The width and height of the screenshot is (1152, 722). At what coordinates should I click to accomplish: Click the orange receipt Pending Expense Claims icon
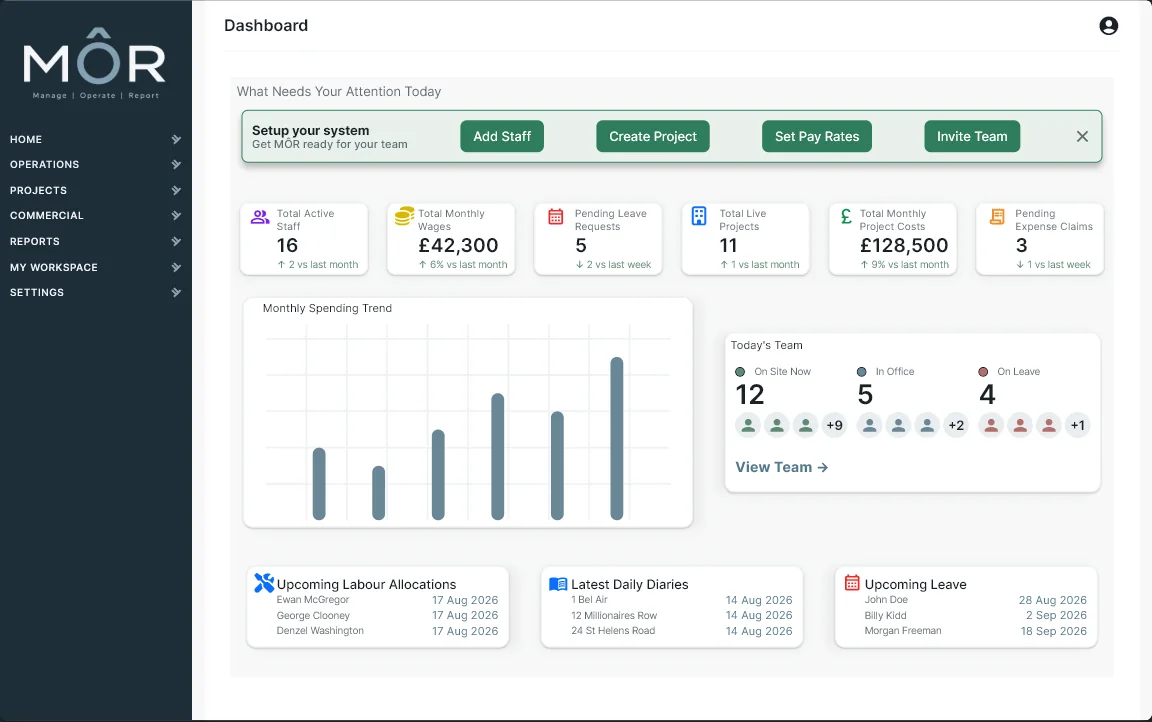(997, 216)
